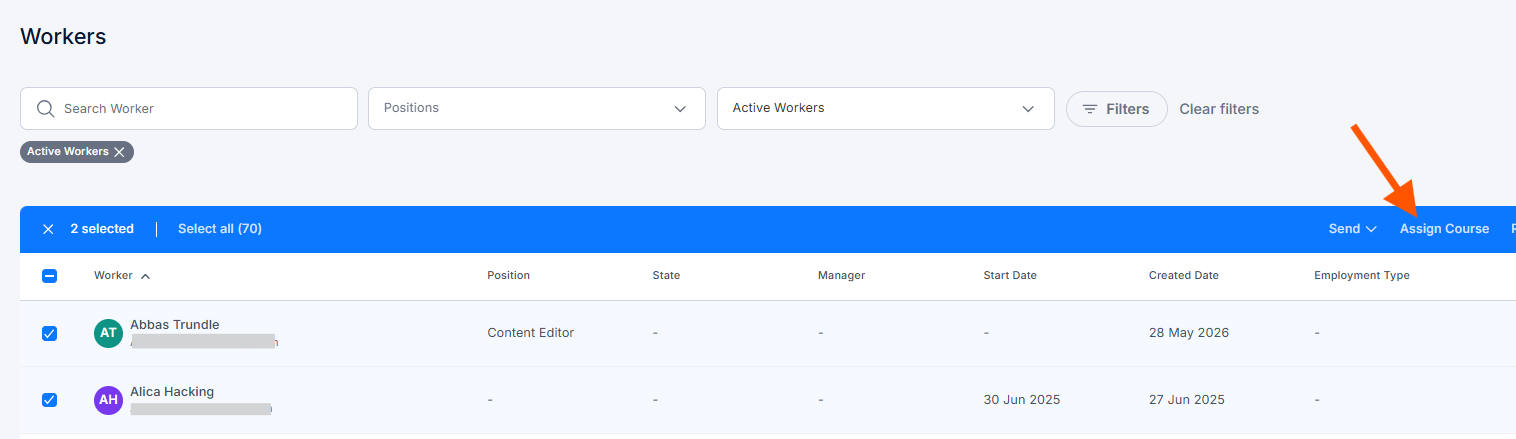1516x439 pixels.
Task: Click Assign Course in the action bar
Action: [x=1444, y=229]
